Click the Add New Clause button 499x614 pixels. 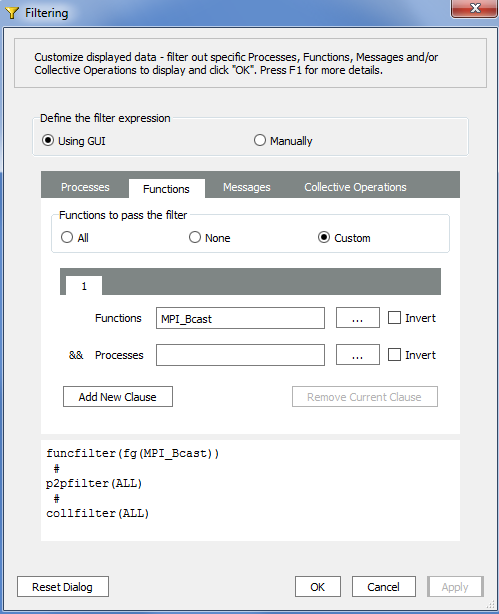click(118, 397)
